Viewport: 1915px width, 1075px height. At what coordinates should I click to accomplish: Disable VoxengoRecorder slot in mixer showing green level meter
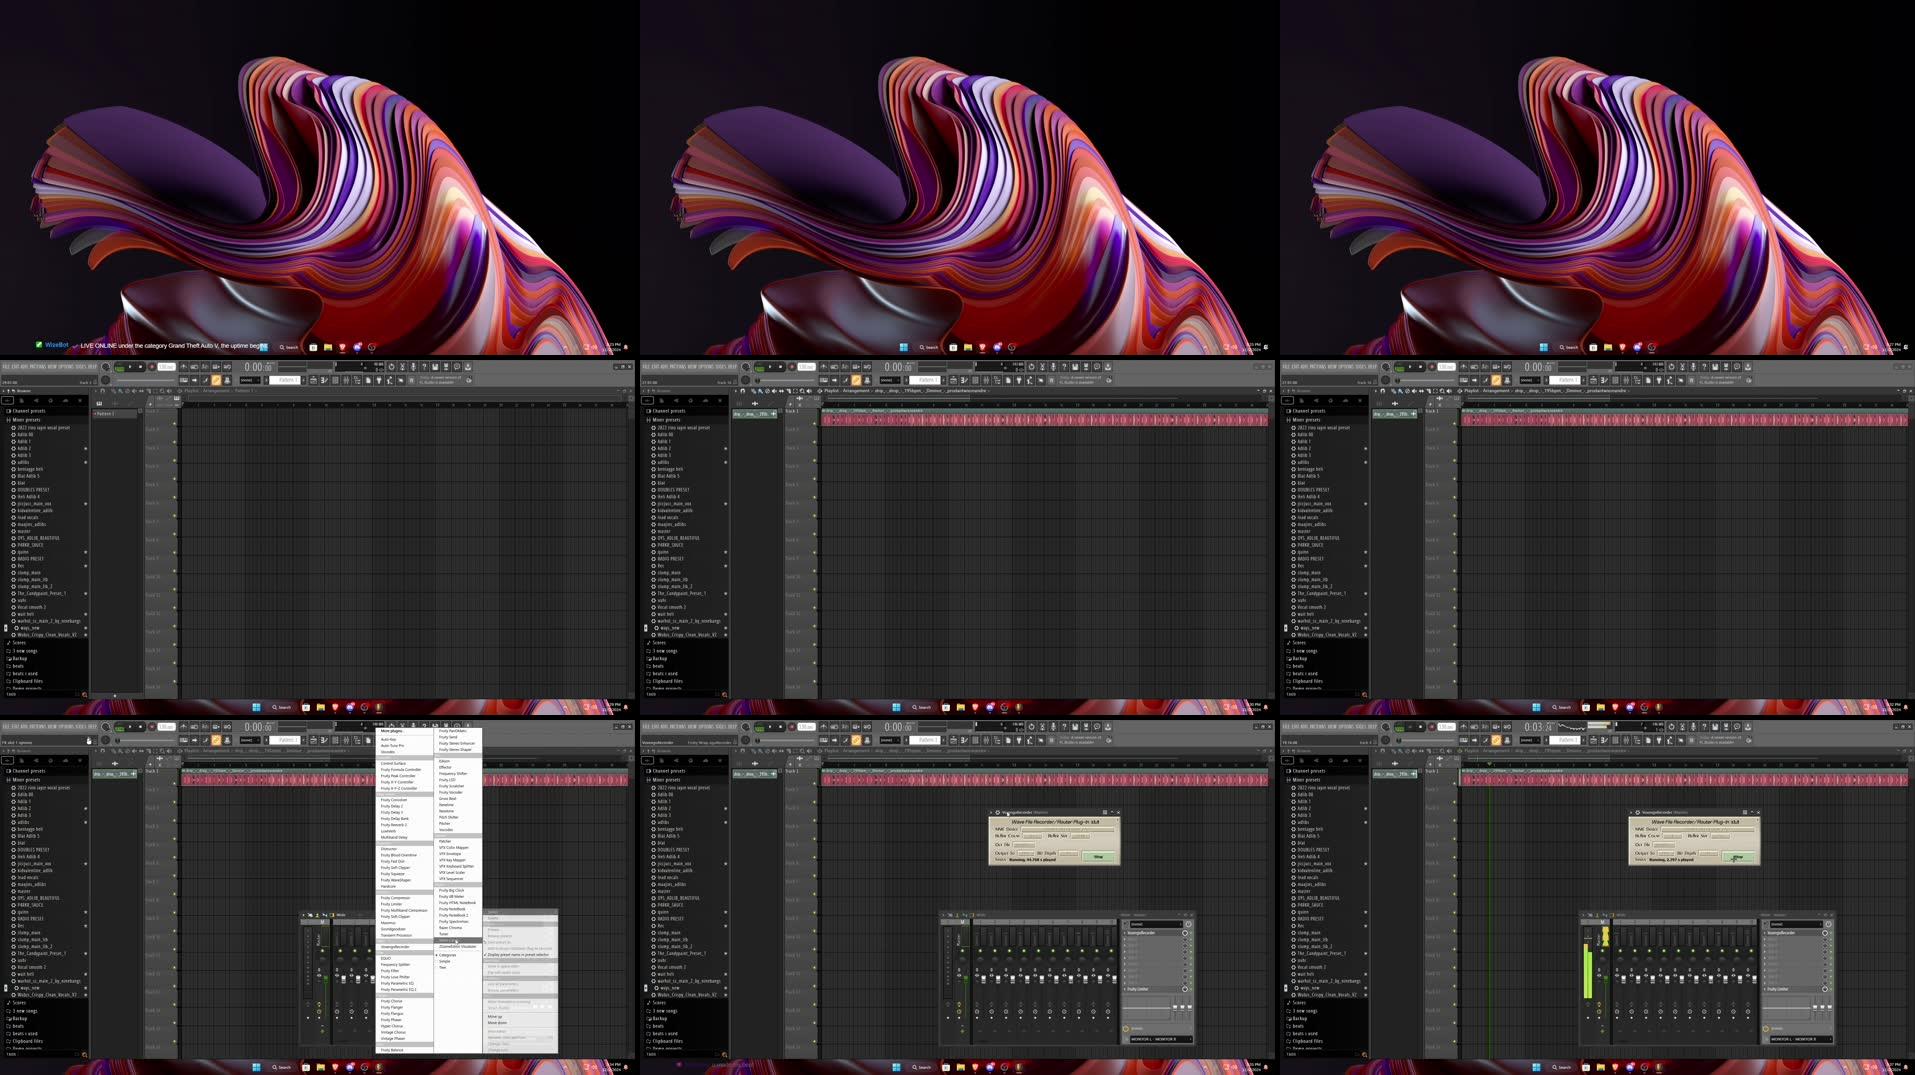(1825, 933)
